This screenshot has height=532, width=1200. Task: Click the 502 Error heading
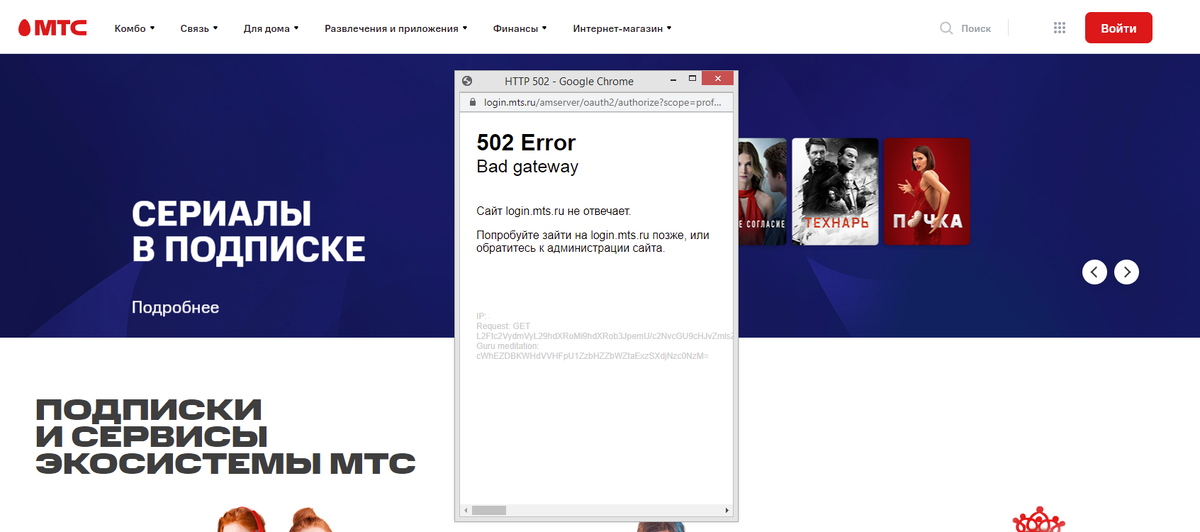[526, 143]
